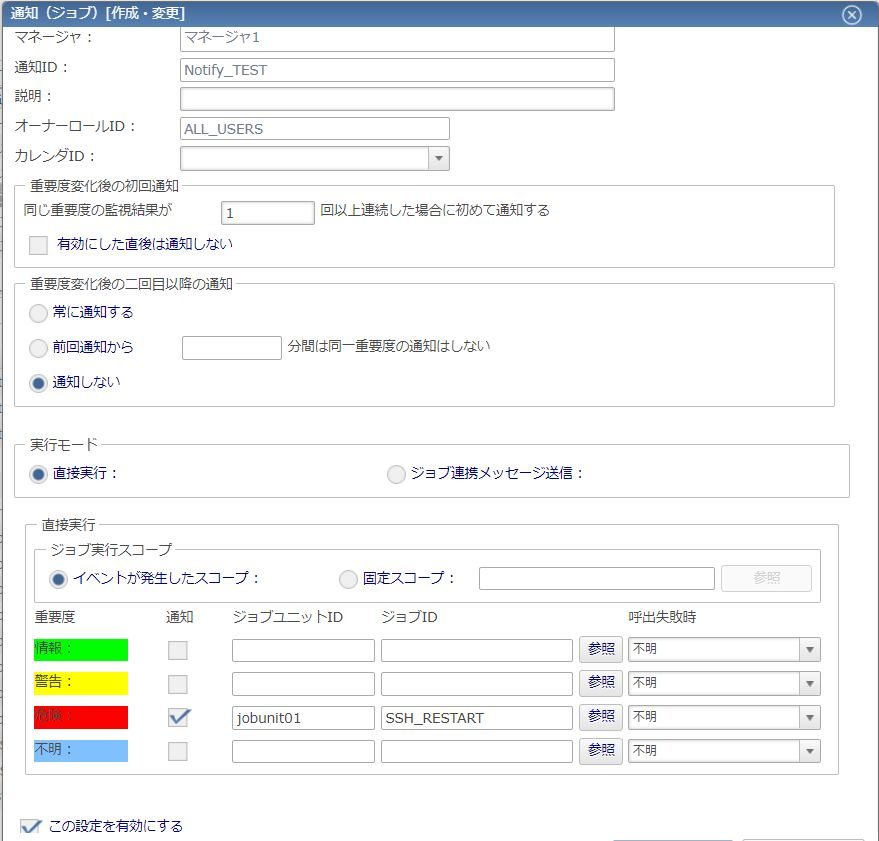Toggle この設定を有効にする checkbox
The height and width of the screenshot is (841, 879).
click(30, 826)
